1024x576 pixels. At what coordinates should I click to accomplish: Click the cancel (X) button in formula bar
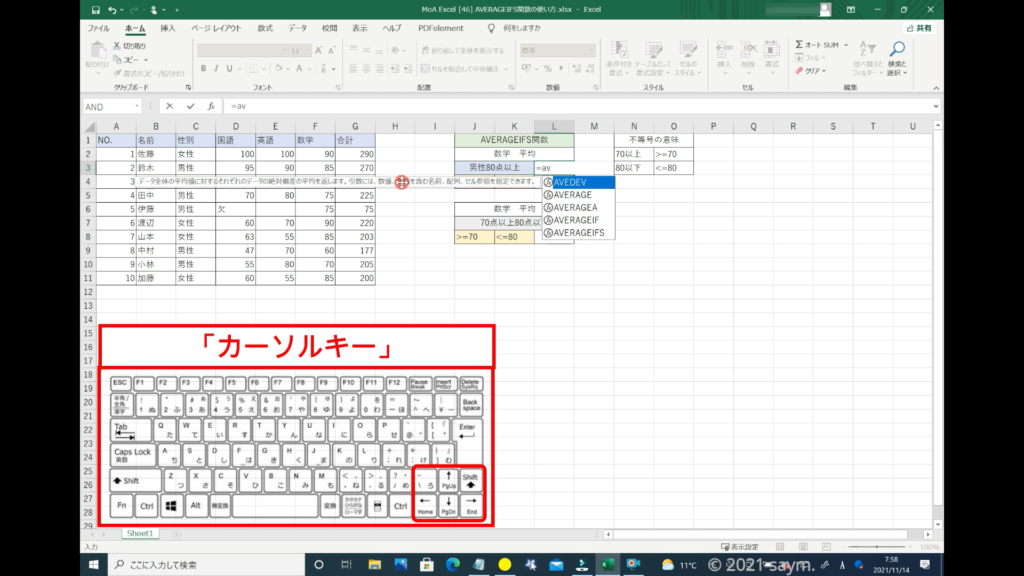point(170,106)
